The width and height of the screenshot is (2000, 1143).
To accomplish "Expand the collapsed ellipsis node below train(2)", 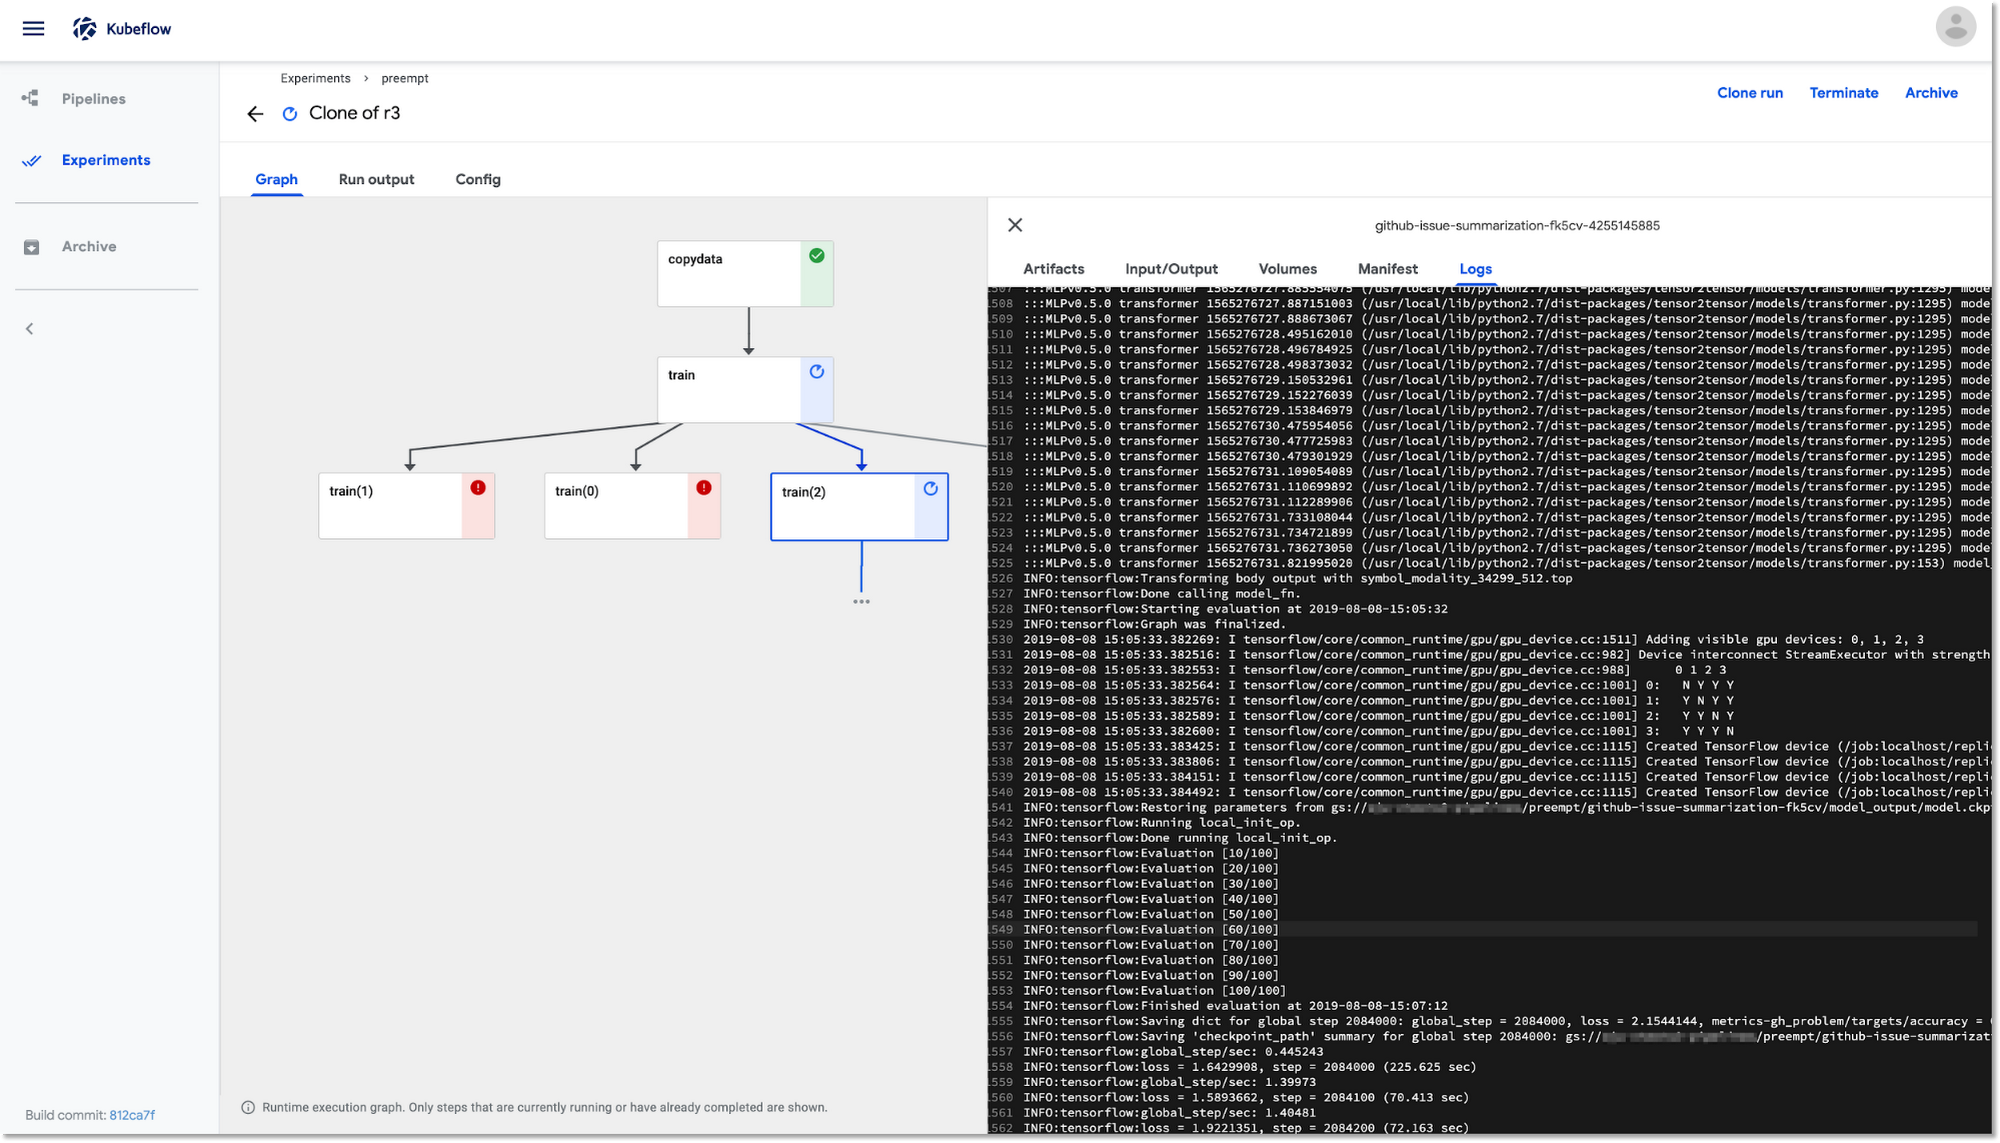I will (x=861, y=602).
